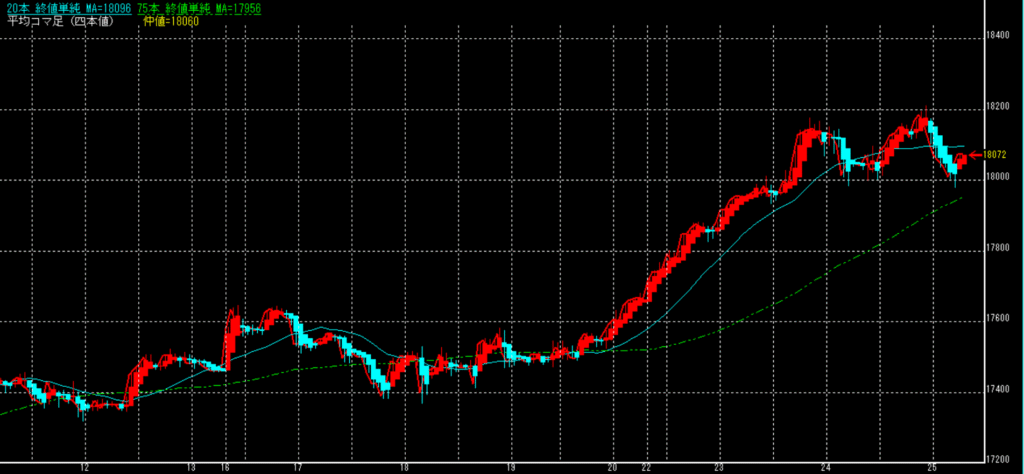This screenshot has width=1024, height=474.
Task: Click the 18400 price axis label
Action: [996, 35]
